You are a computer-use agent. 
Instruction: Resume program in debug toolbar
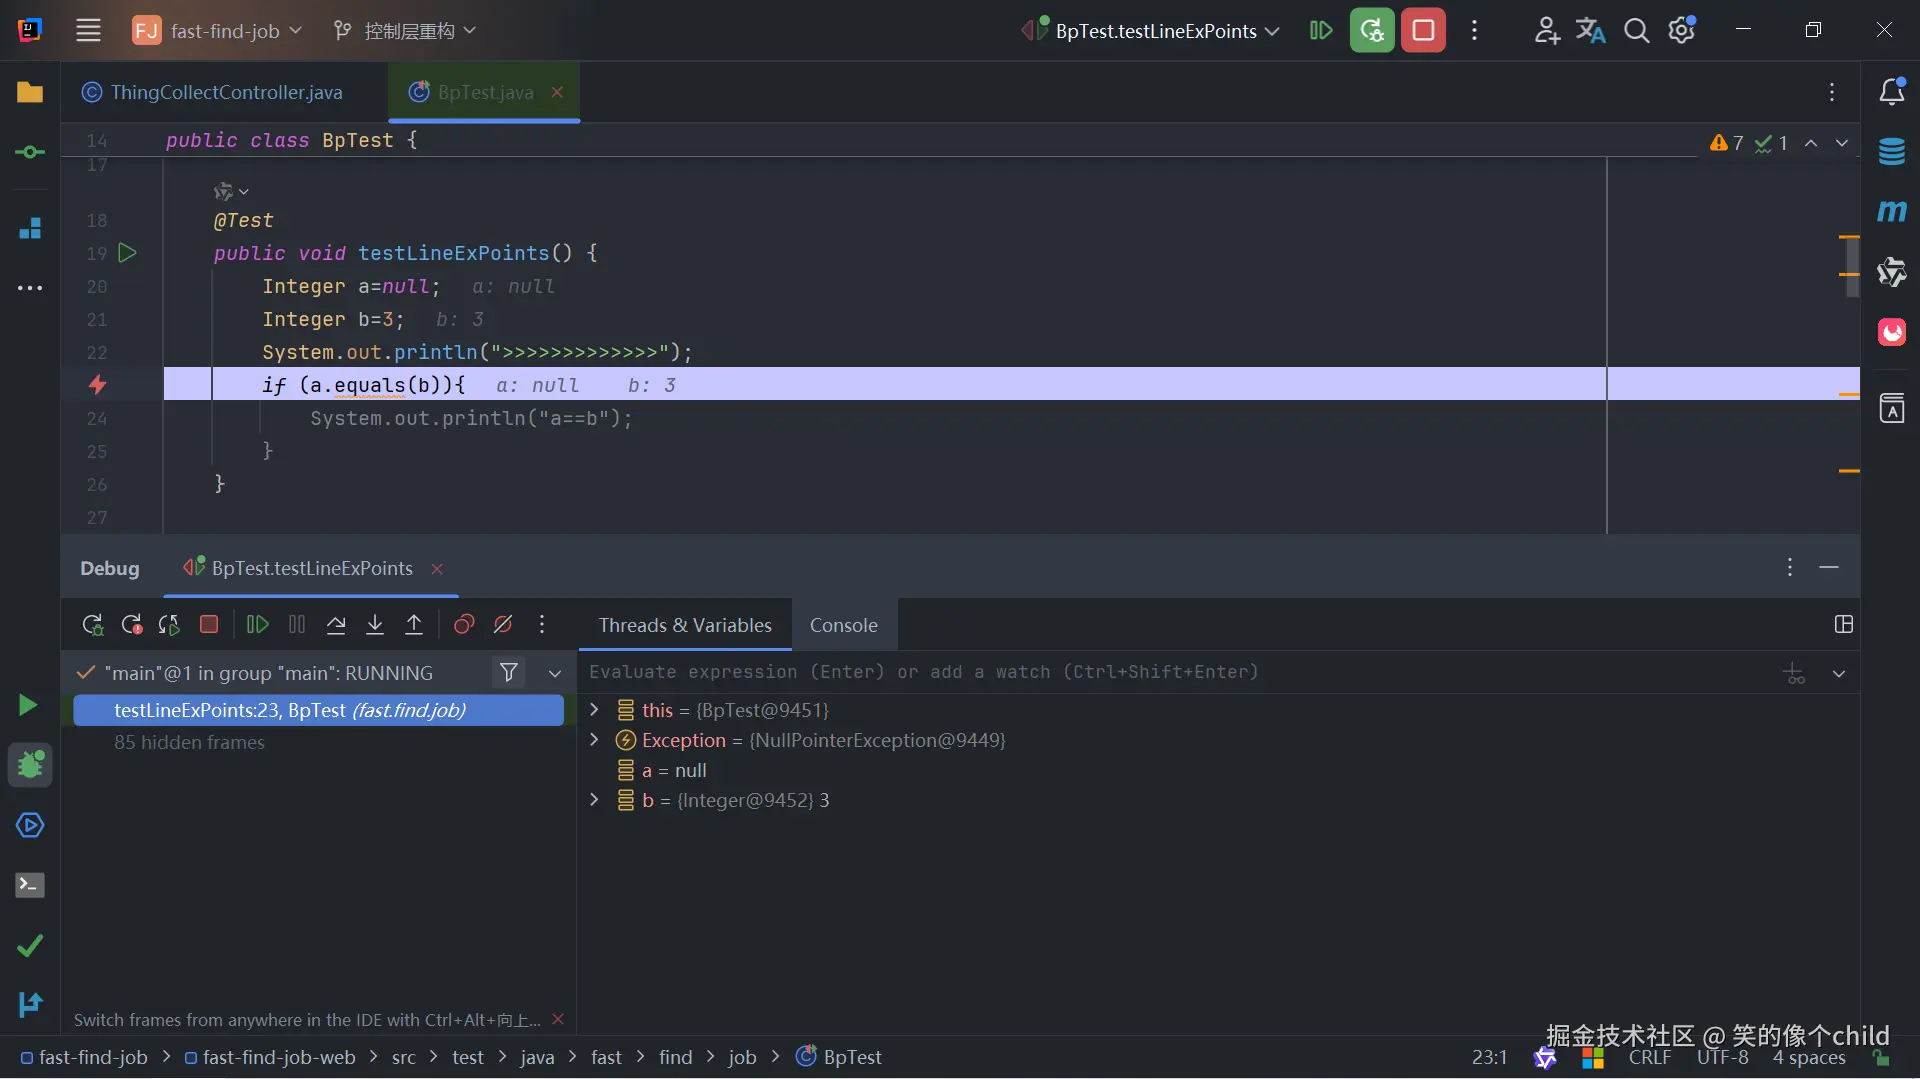pos(258,625)
